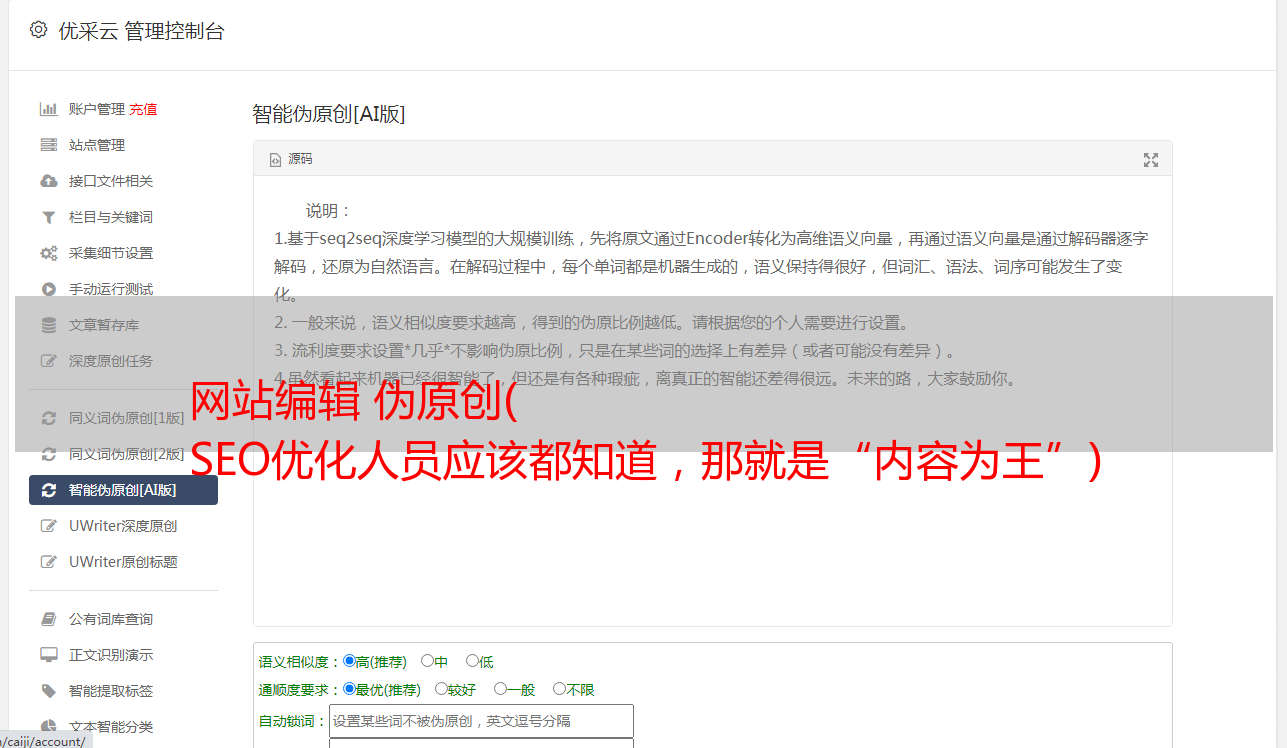This screenshot has height=748, width=1287.
Task: Set 通顺度要求 to 一般
Action: pos(500,689)
